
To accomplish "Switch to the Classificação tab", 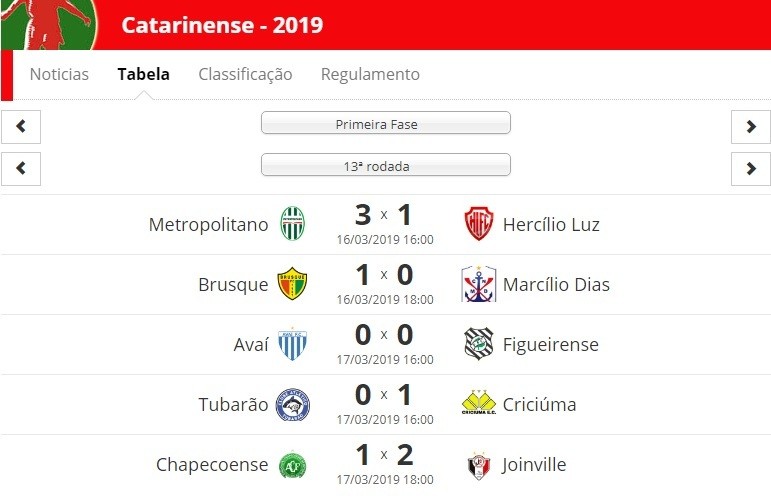I will click(245, 74).
